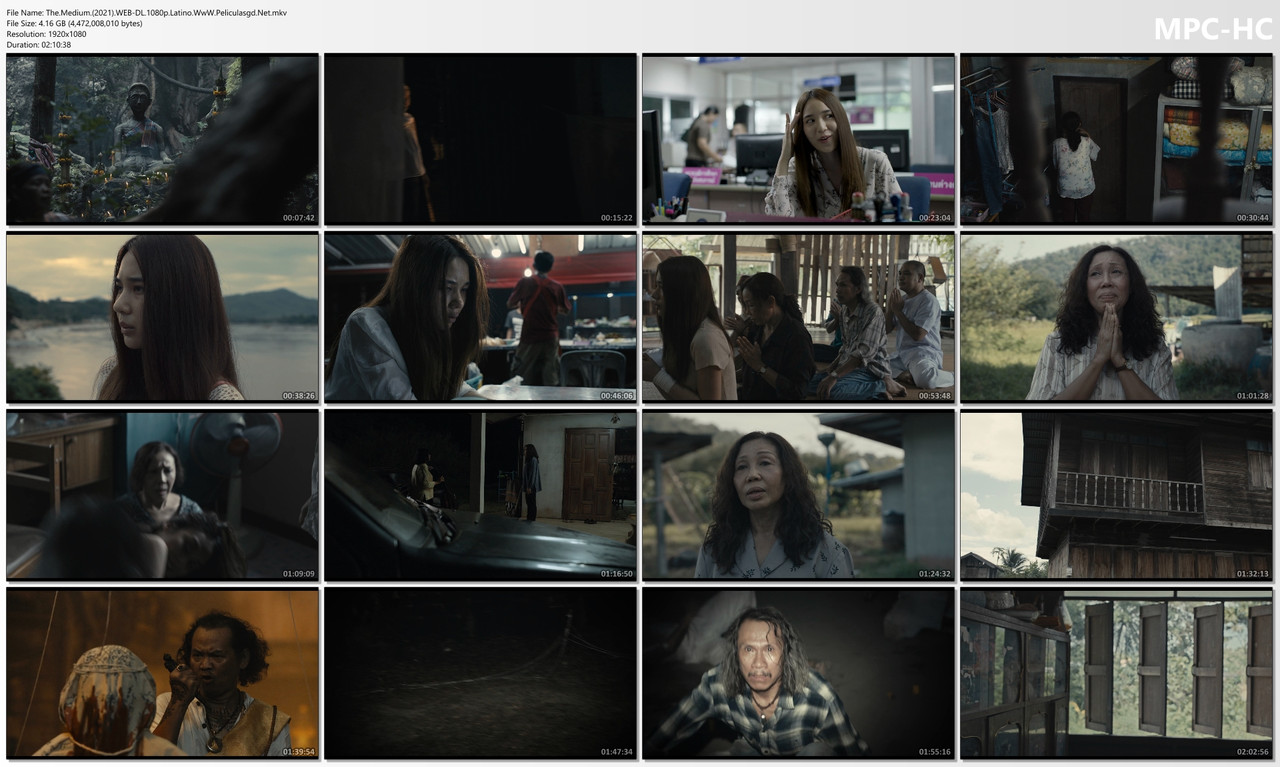The image size is (1280, 767).
Task: Open the open window shutters thumbnail 02:02:56
Action: click(x=1116, y=674)
